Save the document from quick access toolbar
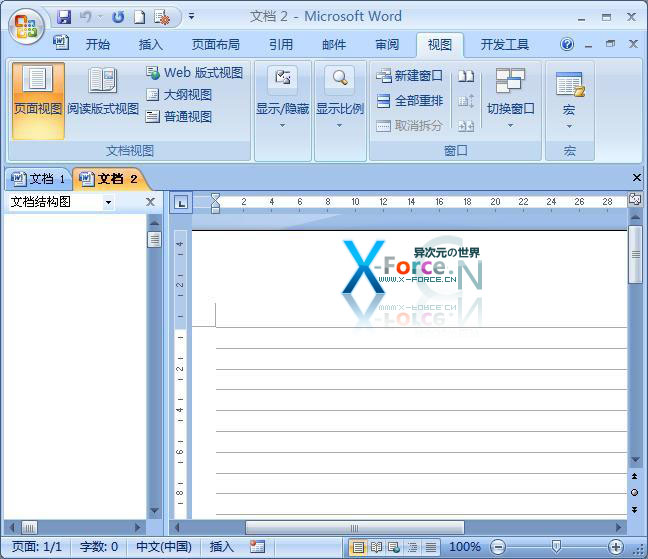The height and width of the screenshot is (559, 648). pos(64,17)
